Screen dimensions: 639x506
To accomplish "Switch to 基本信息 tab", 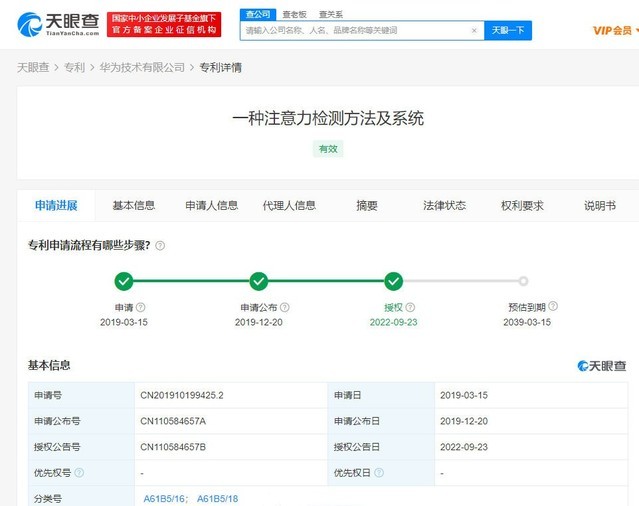I will pyautogui.click(x=134, y=206).
